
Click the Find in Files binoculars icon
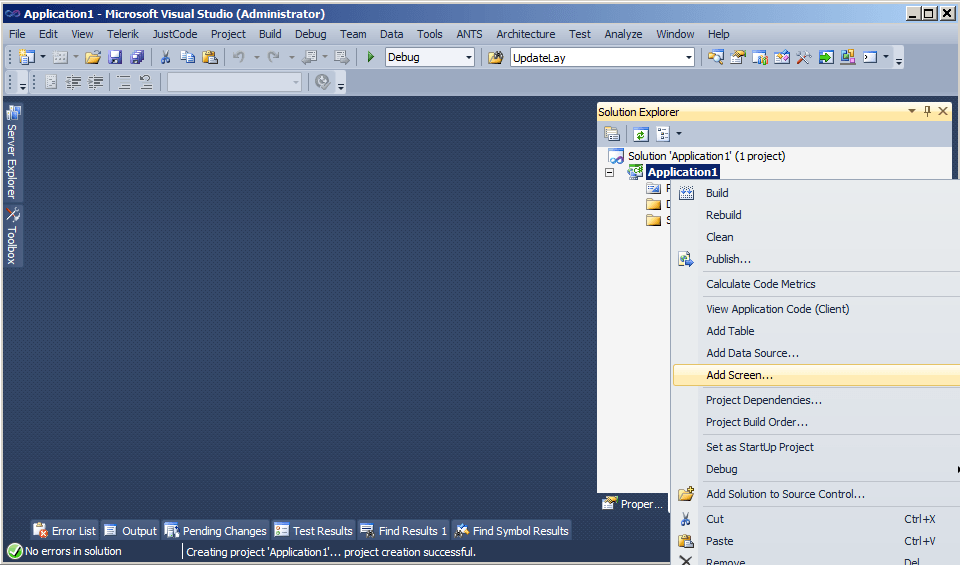click(x=495, y=58)
